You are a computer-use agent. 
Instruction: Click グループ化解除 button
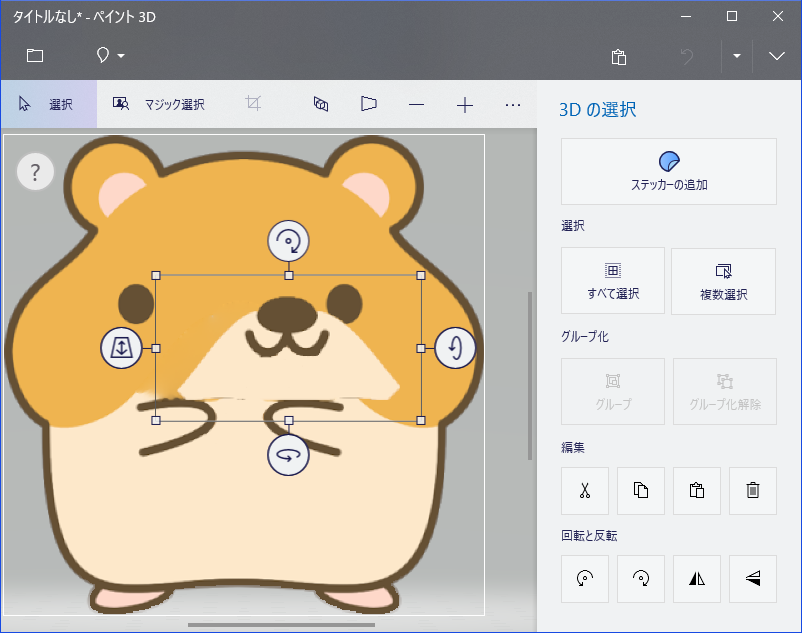725,391
